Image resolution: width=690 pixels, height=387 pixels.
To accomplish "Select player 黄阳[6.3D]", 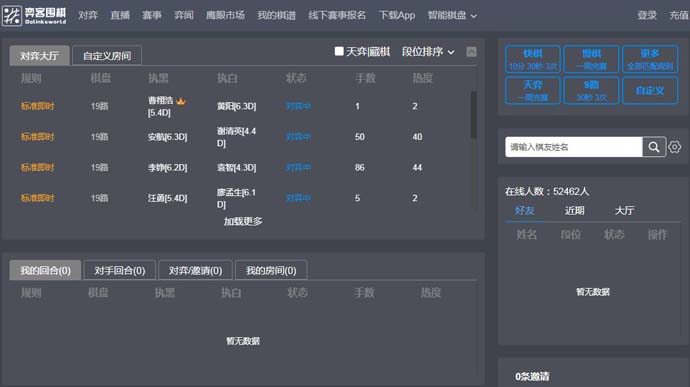I will 236,106.
